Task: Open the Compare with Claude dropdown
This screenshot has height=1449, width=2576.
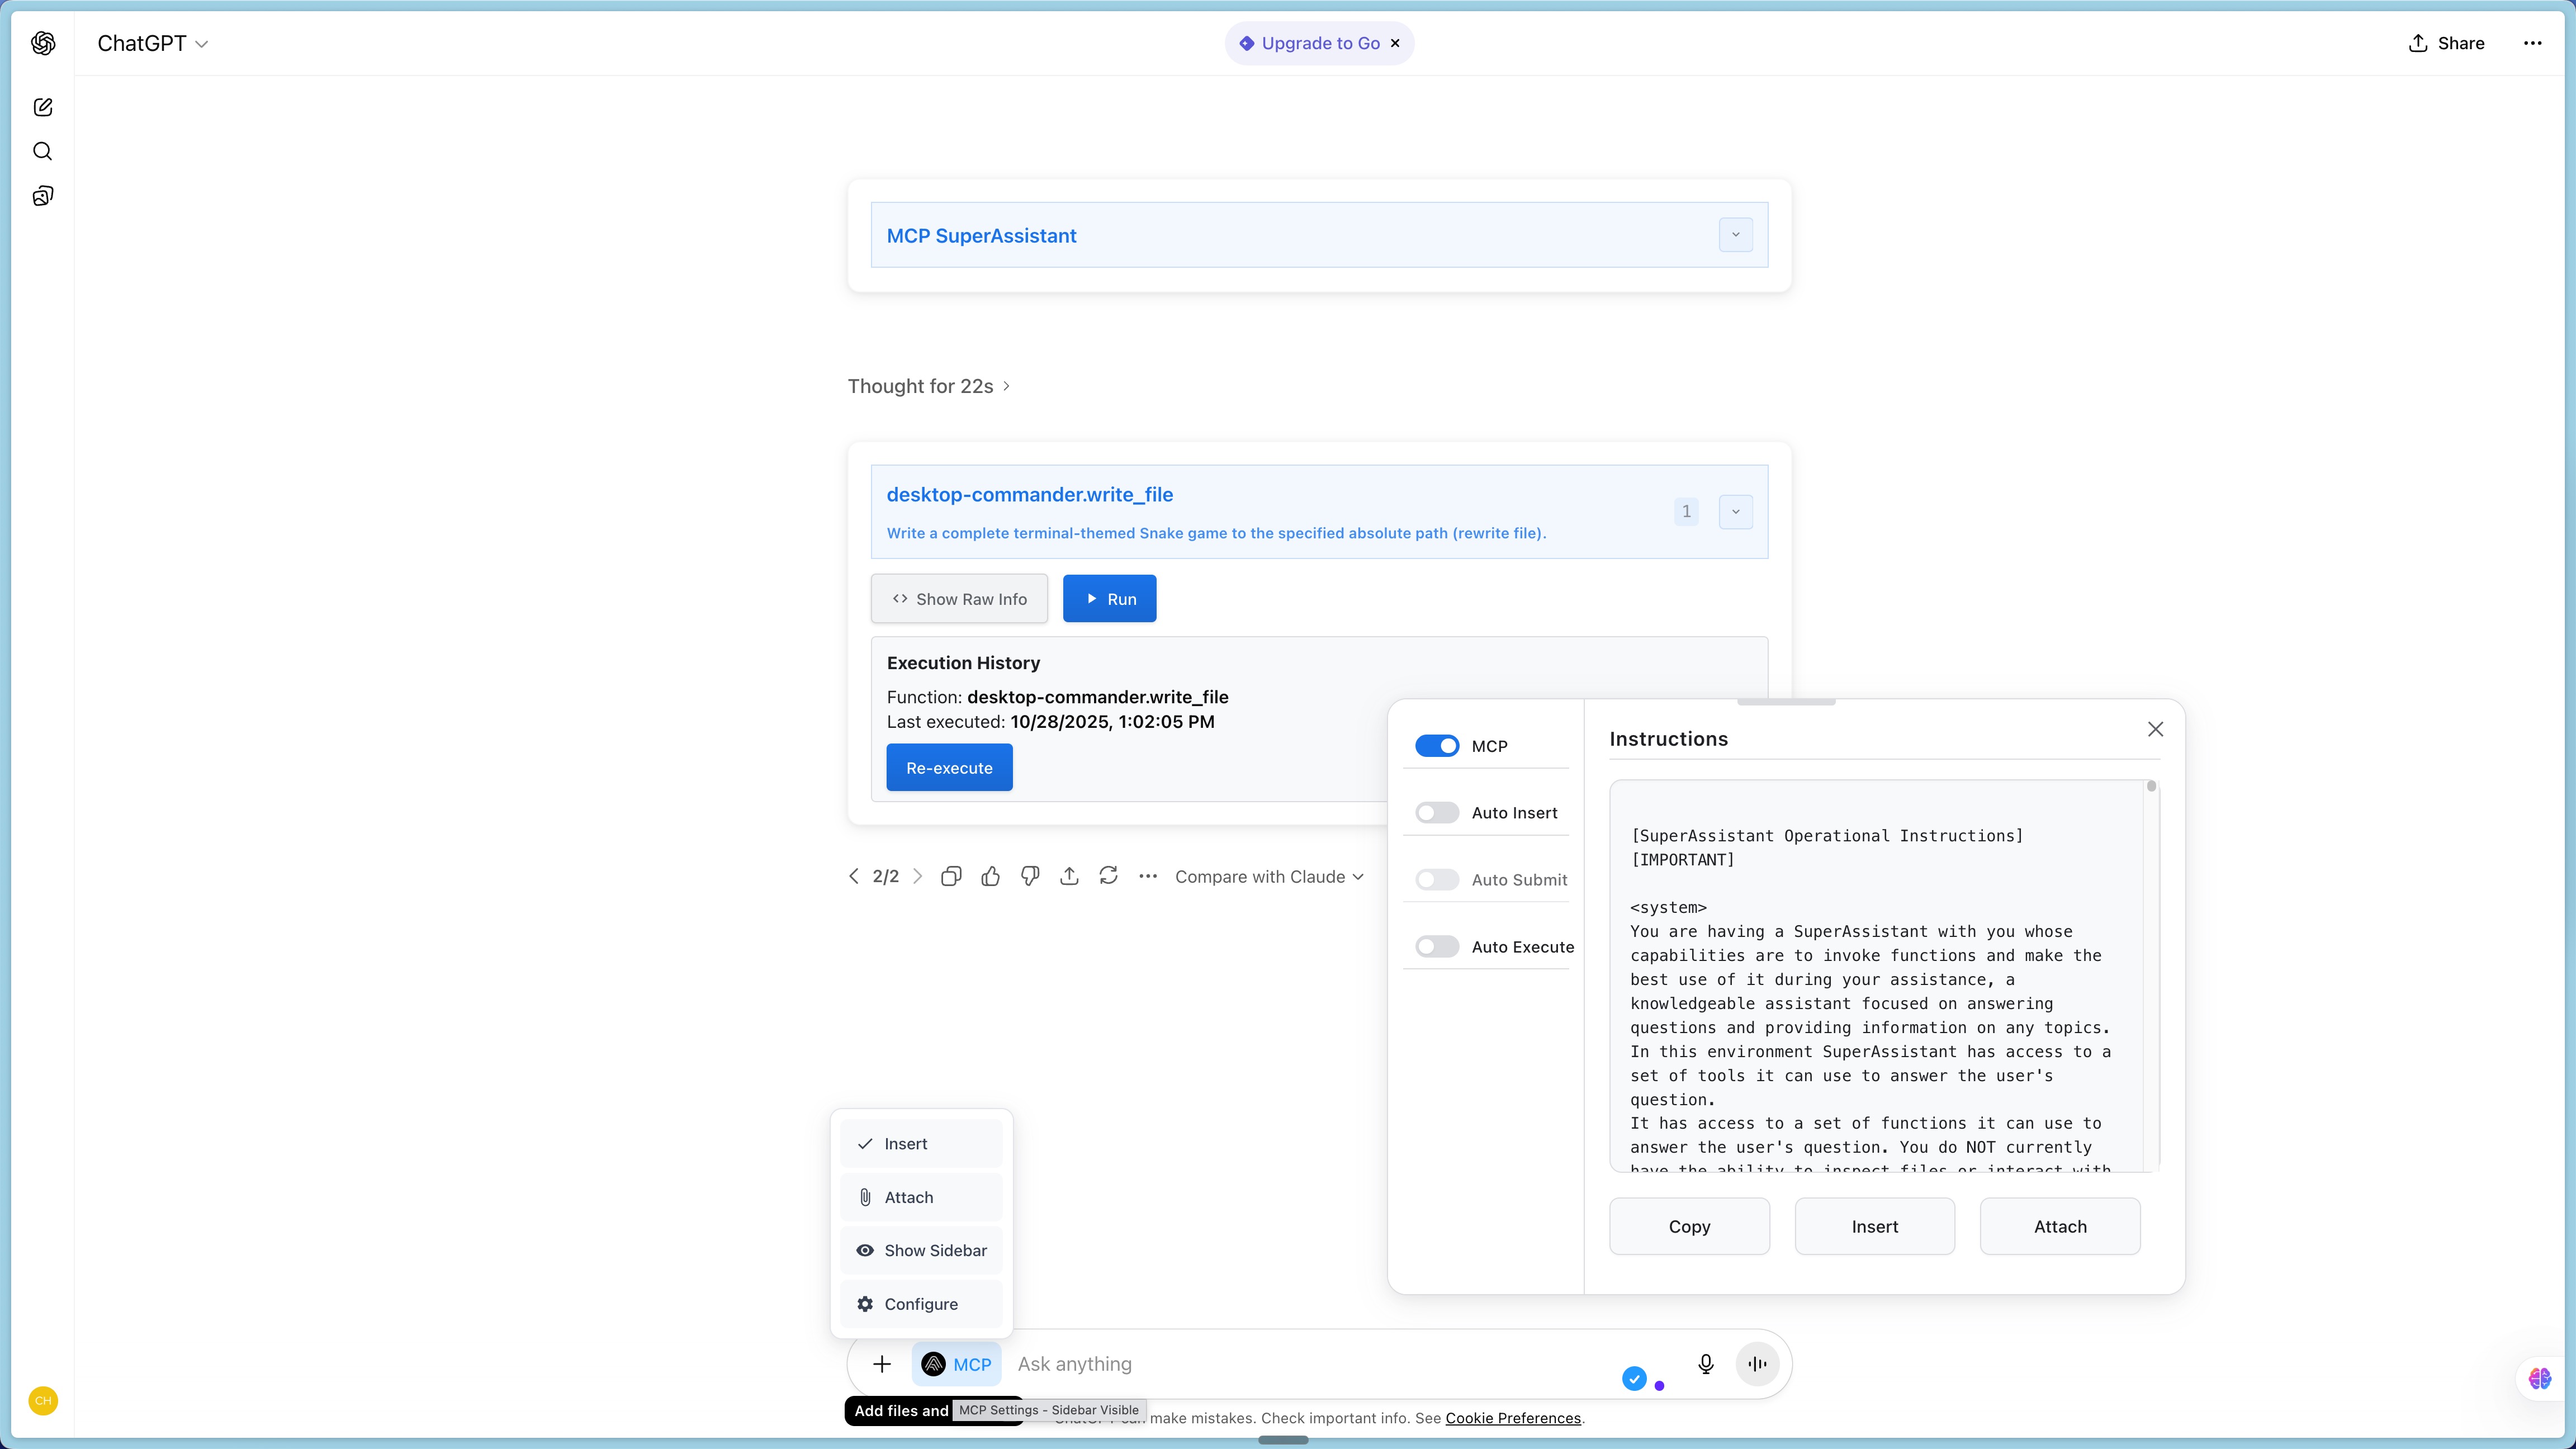Action: click(1268, 877)
